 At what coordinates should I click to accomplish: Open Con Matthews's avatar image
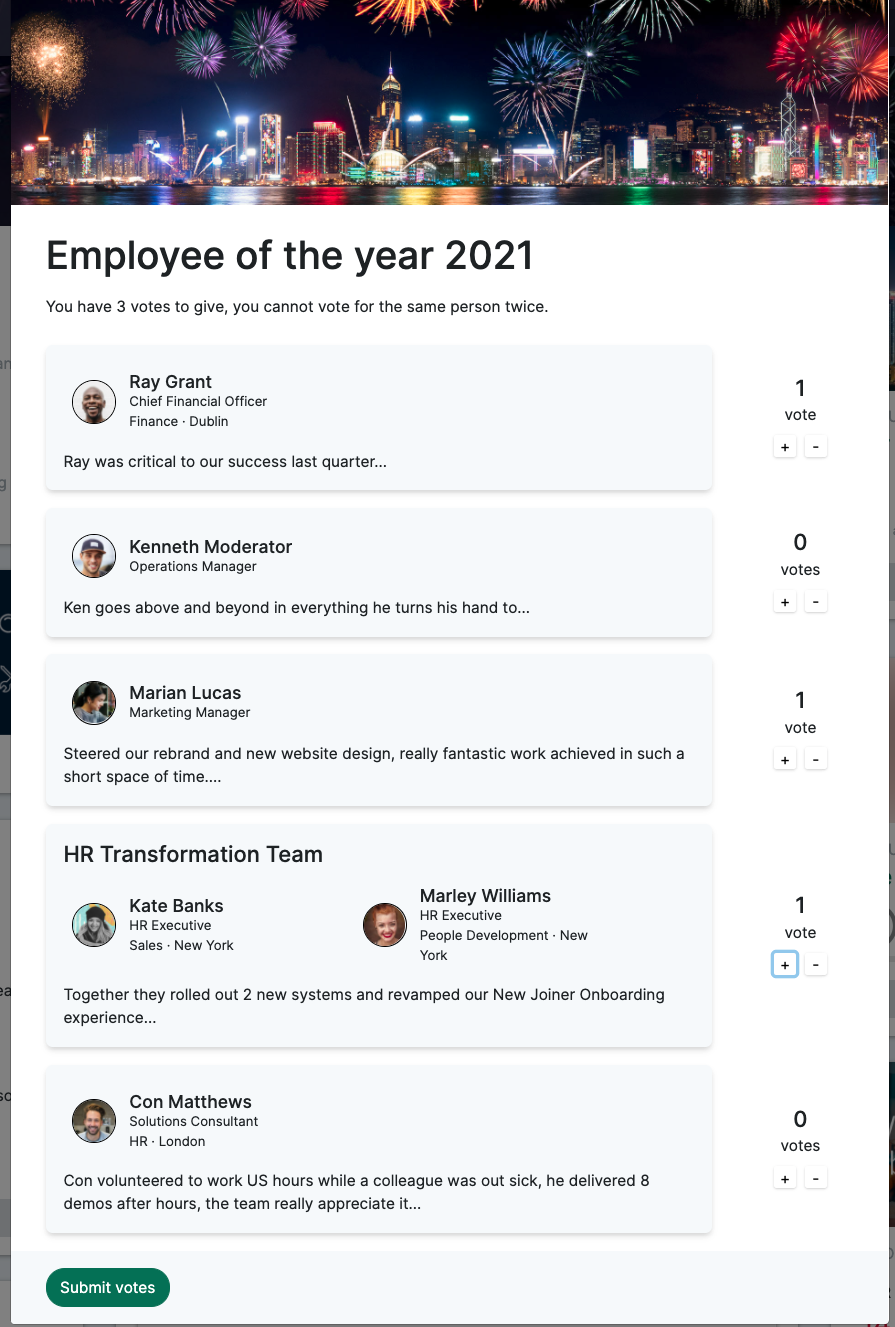click(x=94, y=1121)
